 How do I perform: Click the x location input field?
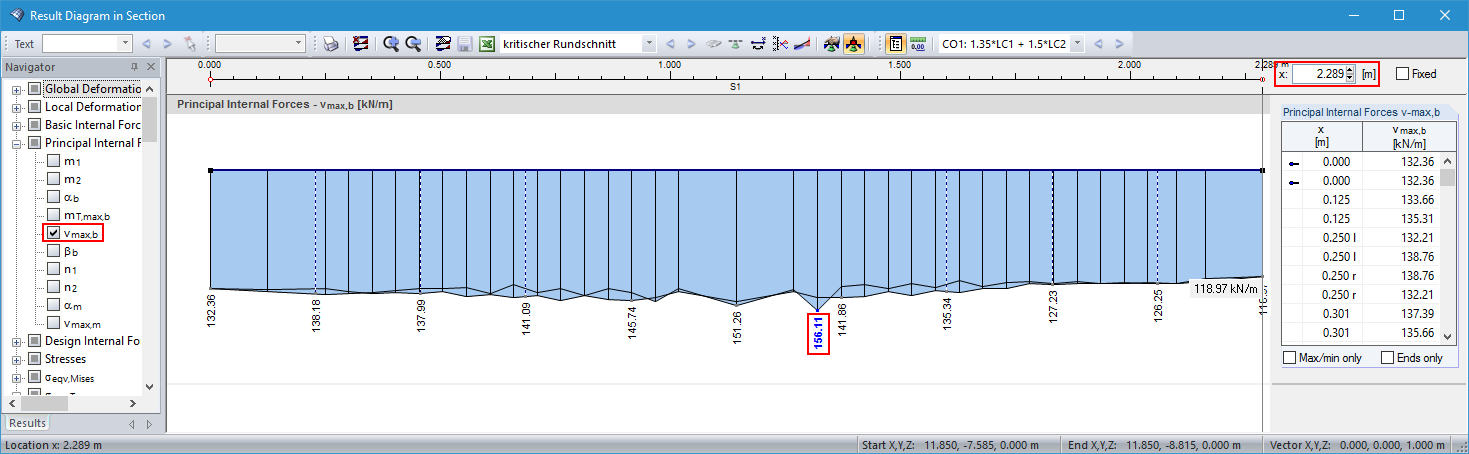[x=1318, y=73]
